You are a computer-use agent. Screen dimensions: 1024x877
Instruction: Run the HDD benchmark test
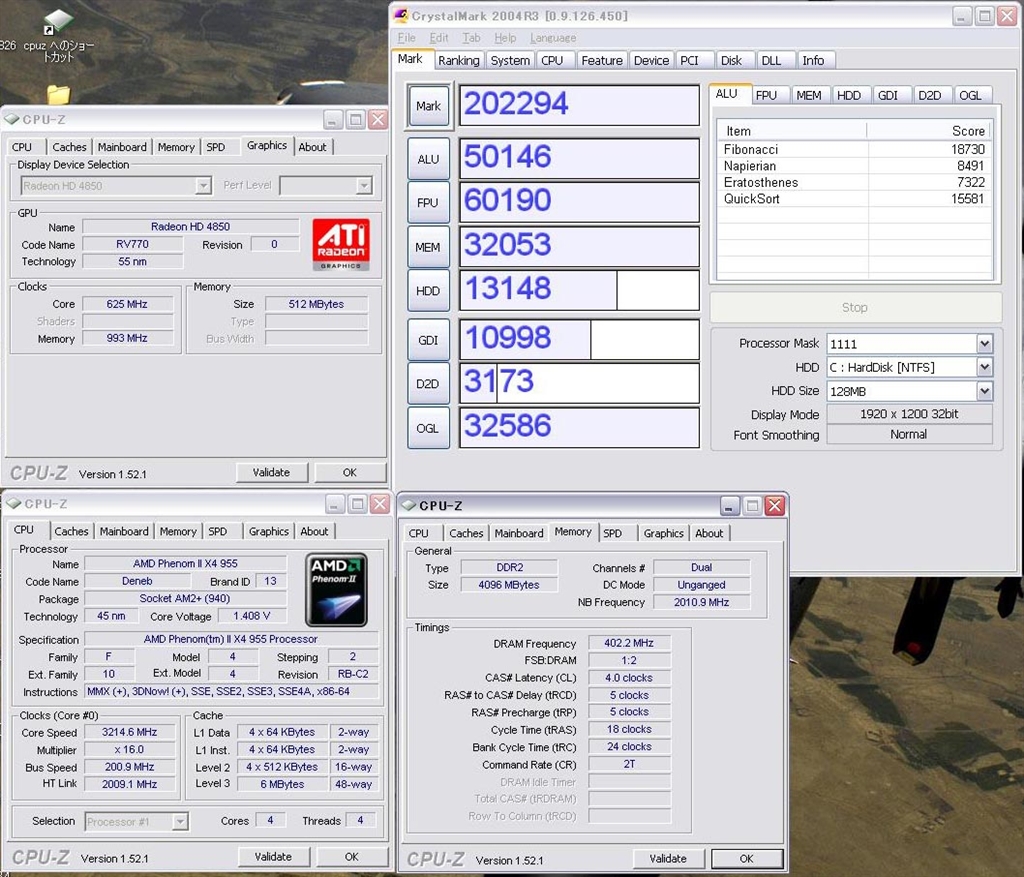428,291
